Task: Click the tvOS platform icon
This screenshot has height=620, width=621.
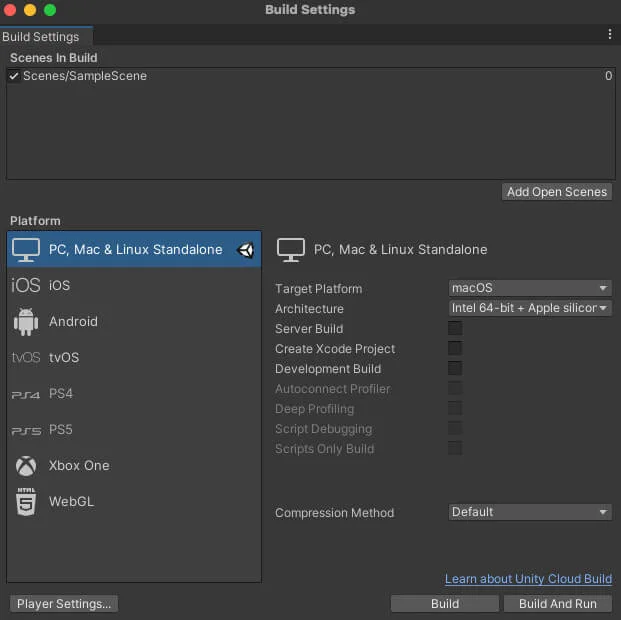Action: click(x=26, y=357)
